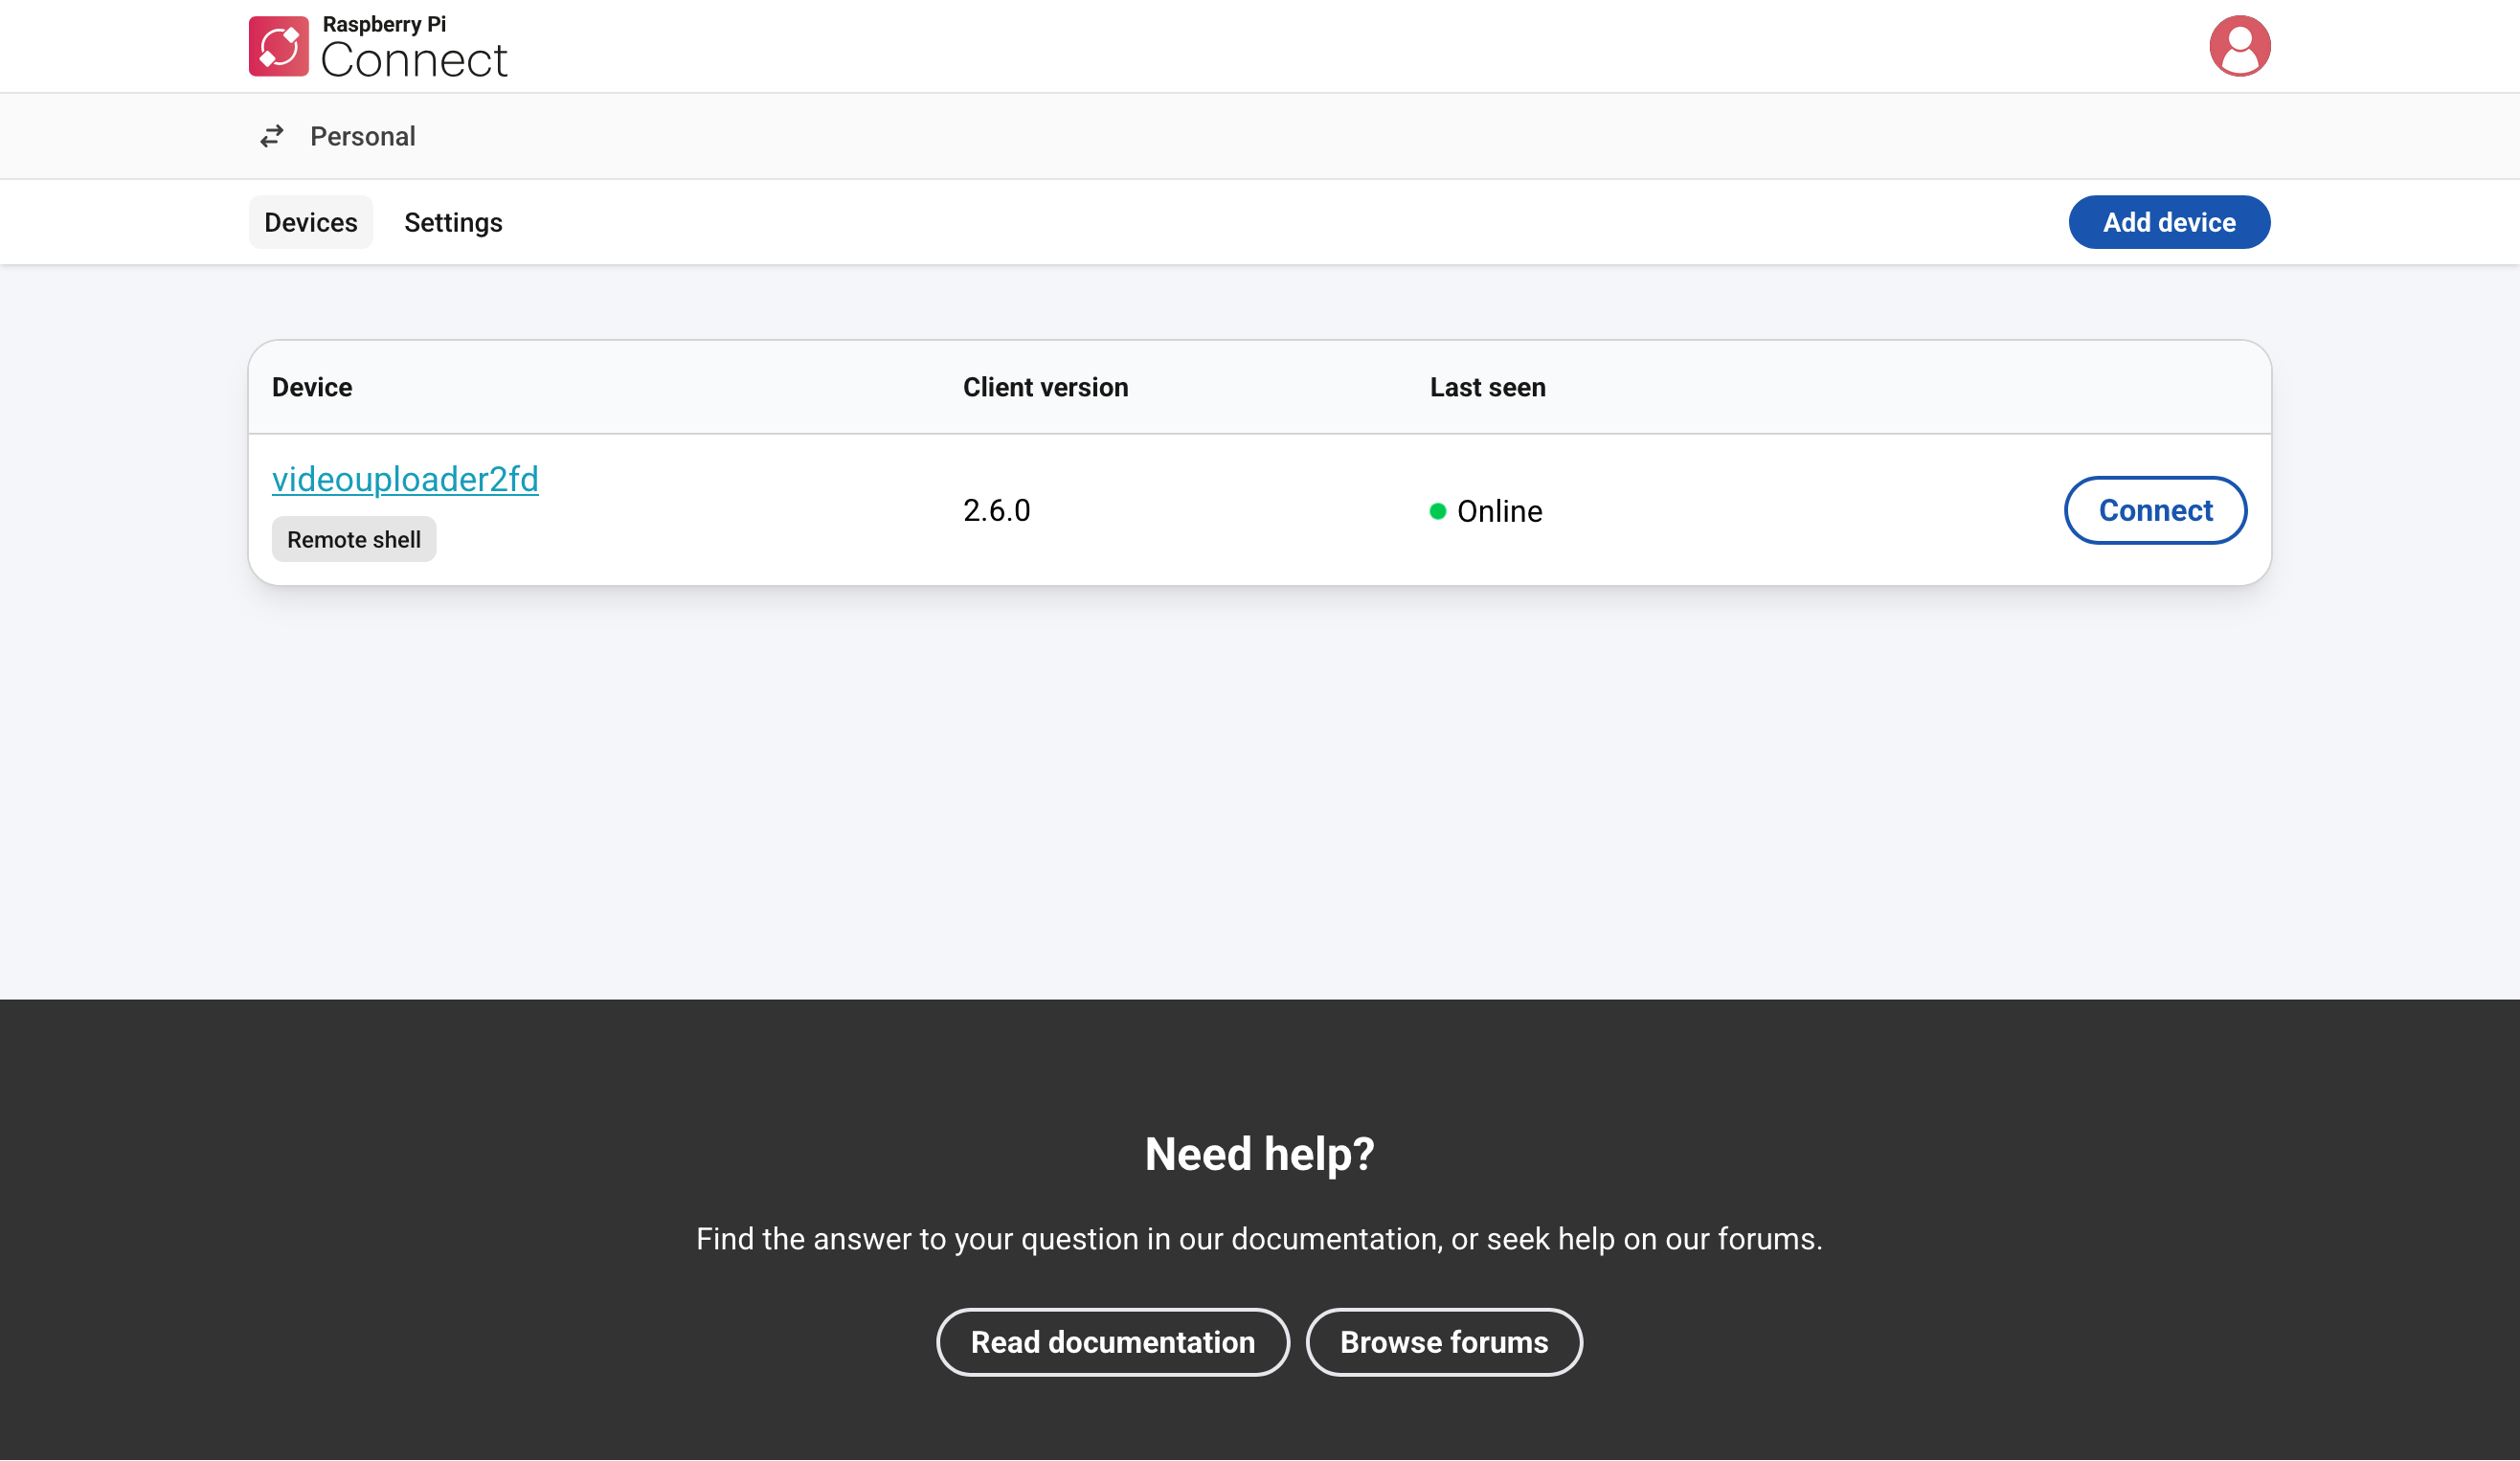Viewport: 2520px width, 1461px height.
Task: Click the Need help? heading
Action: [1259, 1154]
